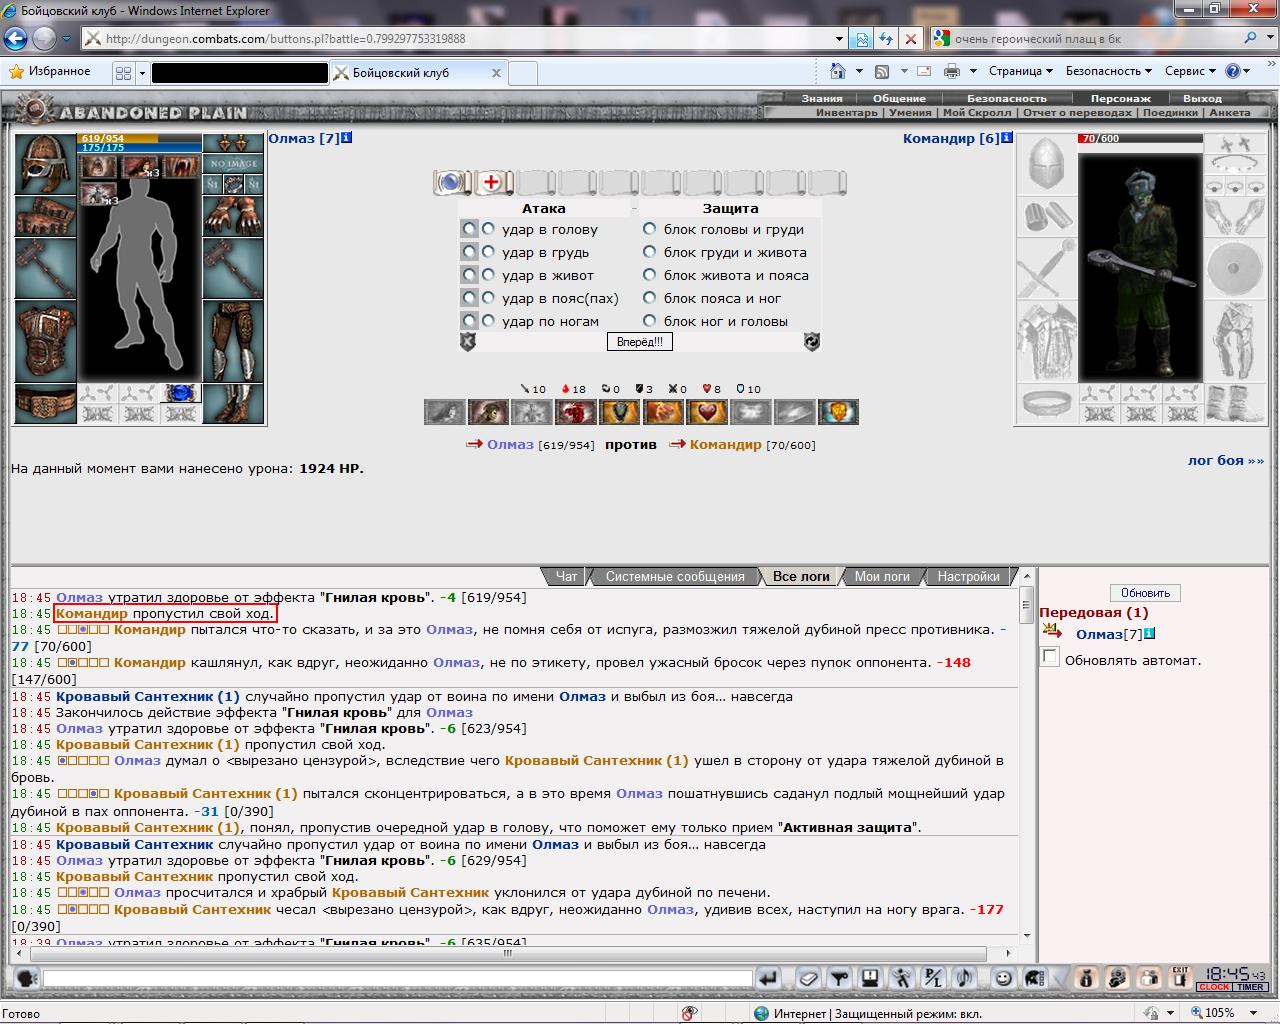Click the EXIT door icon

(1180, 978)
